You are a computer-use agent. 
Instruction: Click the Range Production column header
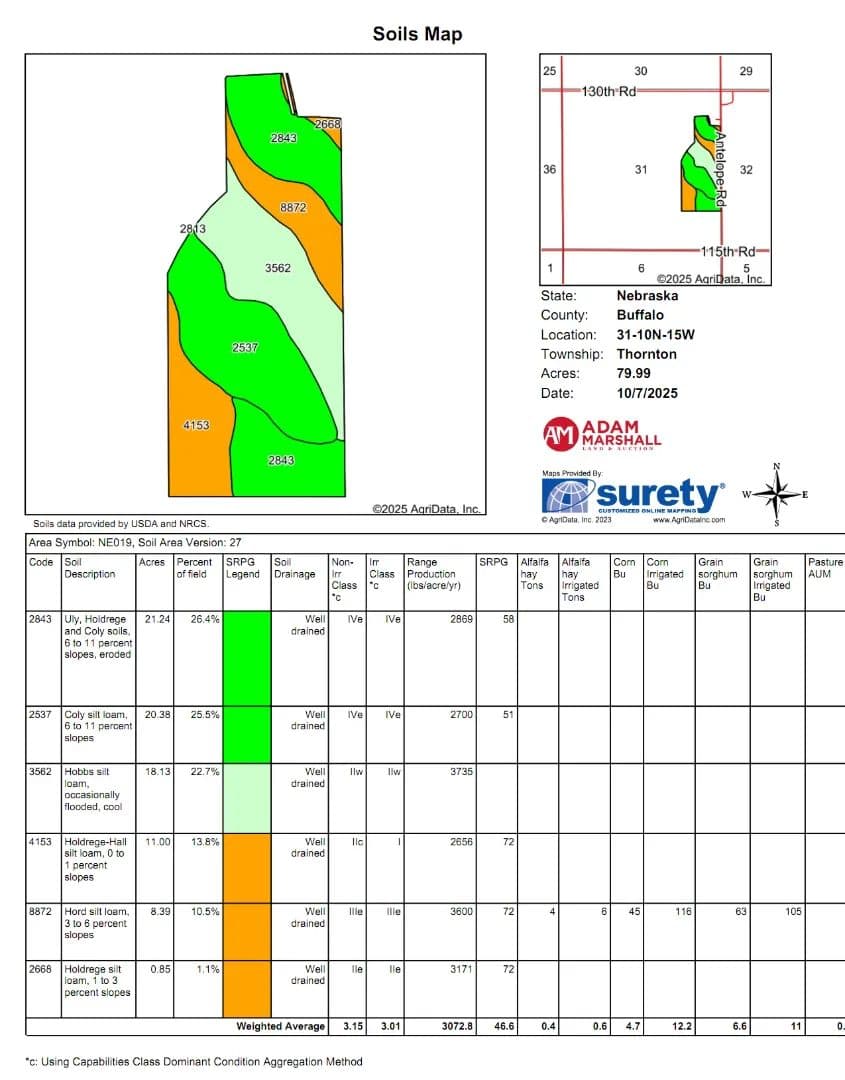433,574
